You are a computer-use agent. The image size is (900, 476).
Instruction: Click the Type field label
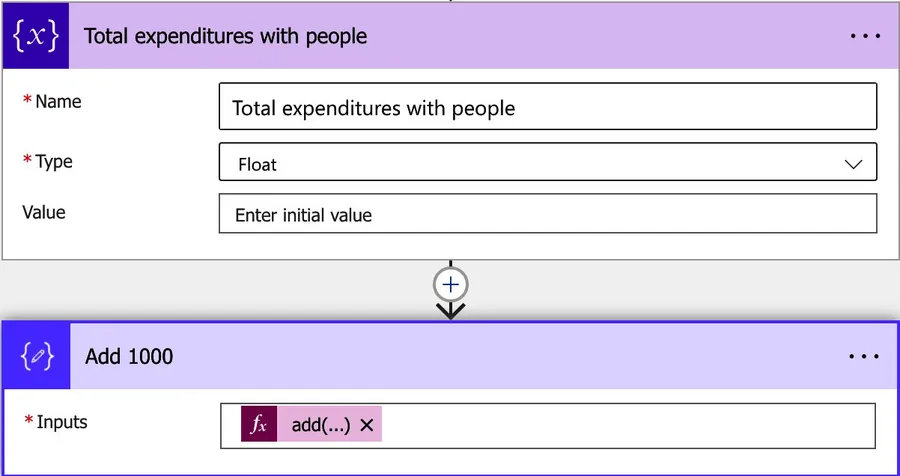(54, 161)
